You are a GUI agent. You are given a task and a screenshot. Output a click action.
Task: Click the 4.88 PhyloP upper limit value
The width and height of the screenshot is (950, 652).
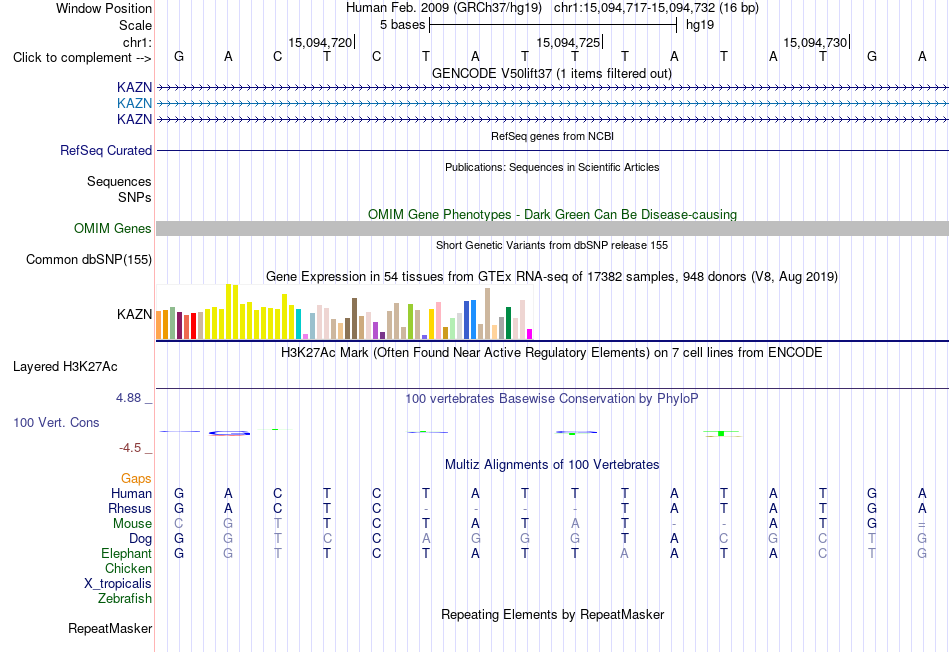pos(128,398)
